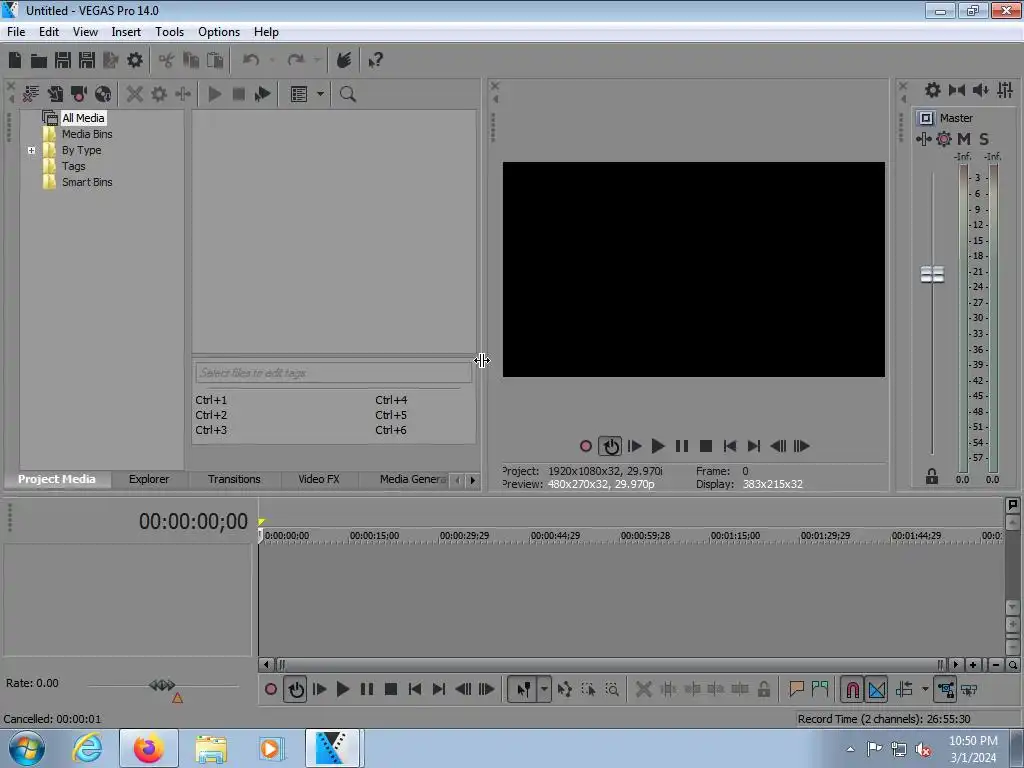Open the interactive tutorials icon
This screenshot has height=768, width=1024.
click(x=344, y=60)
